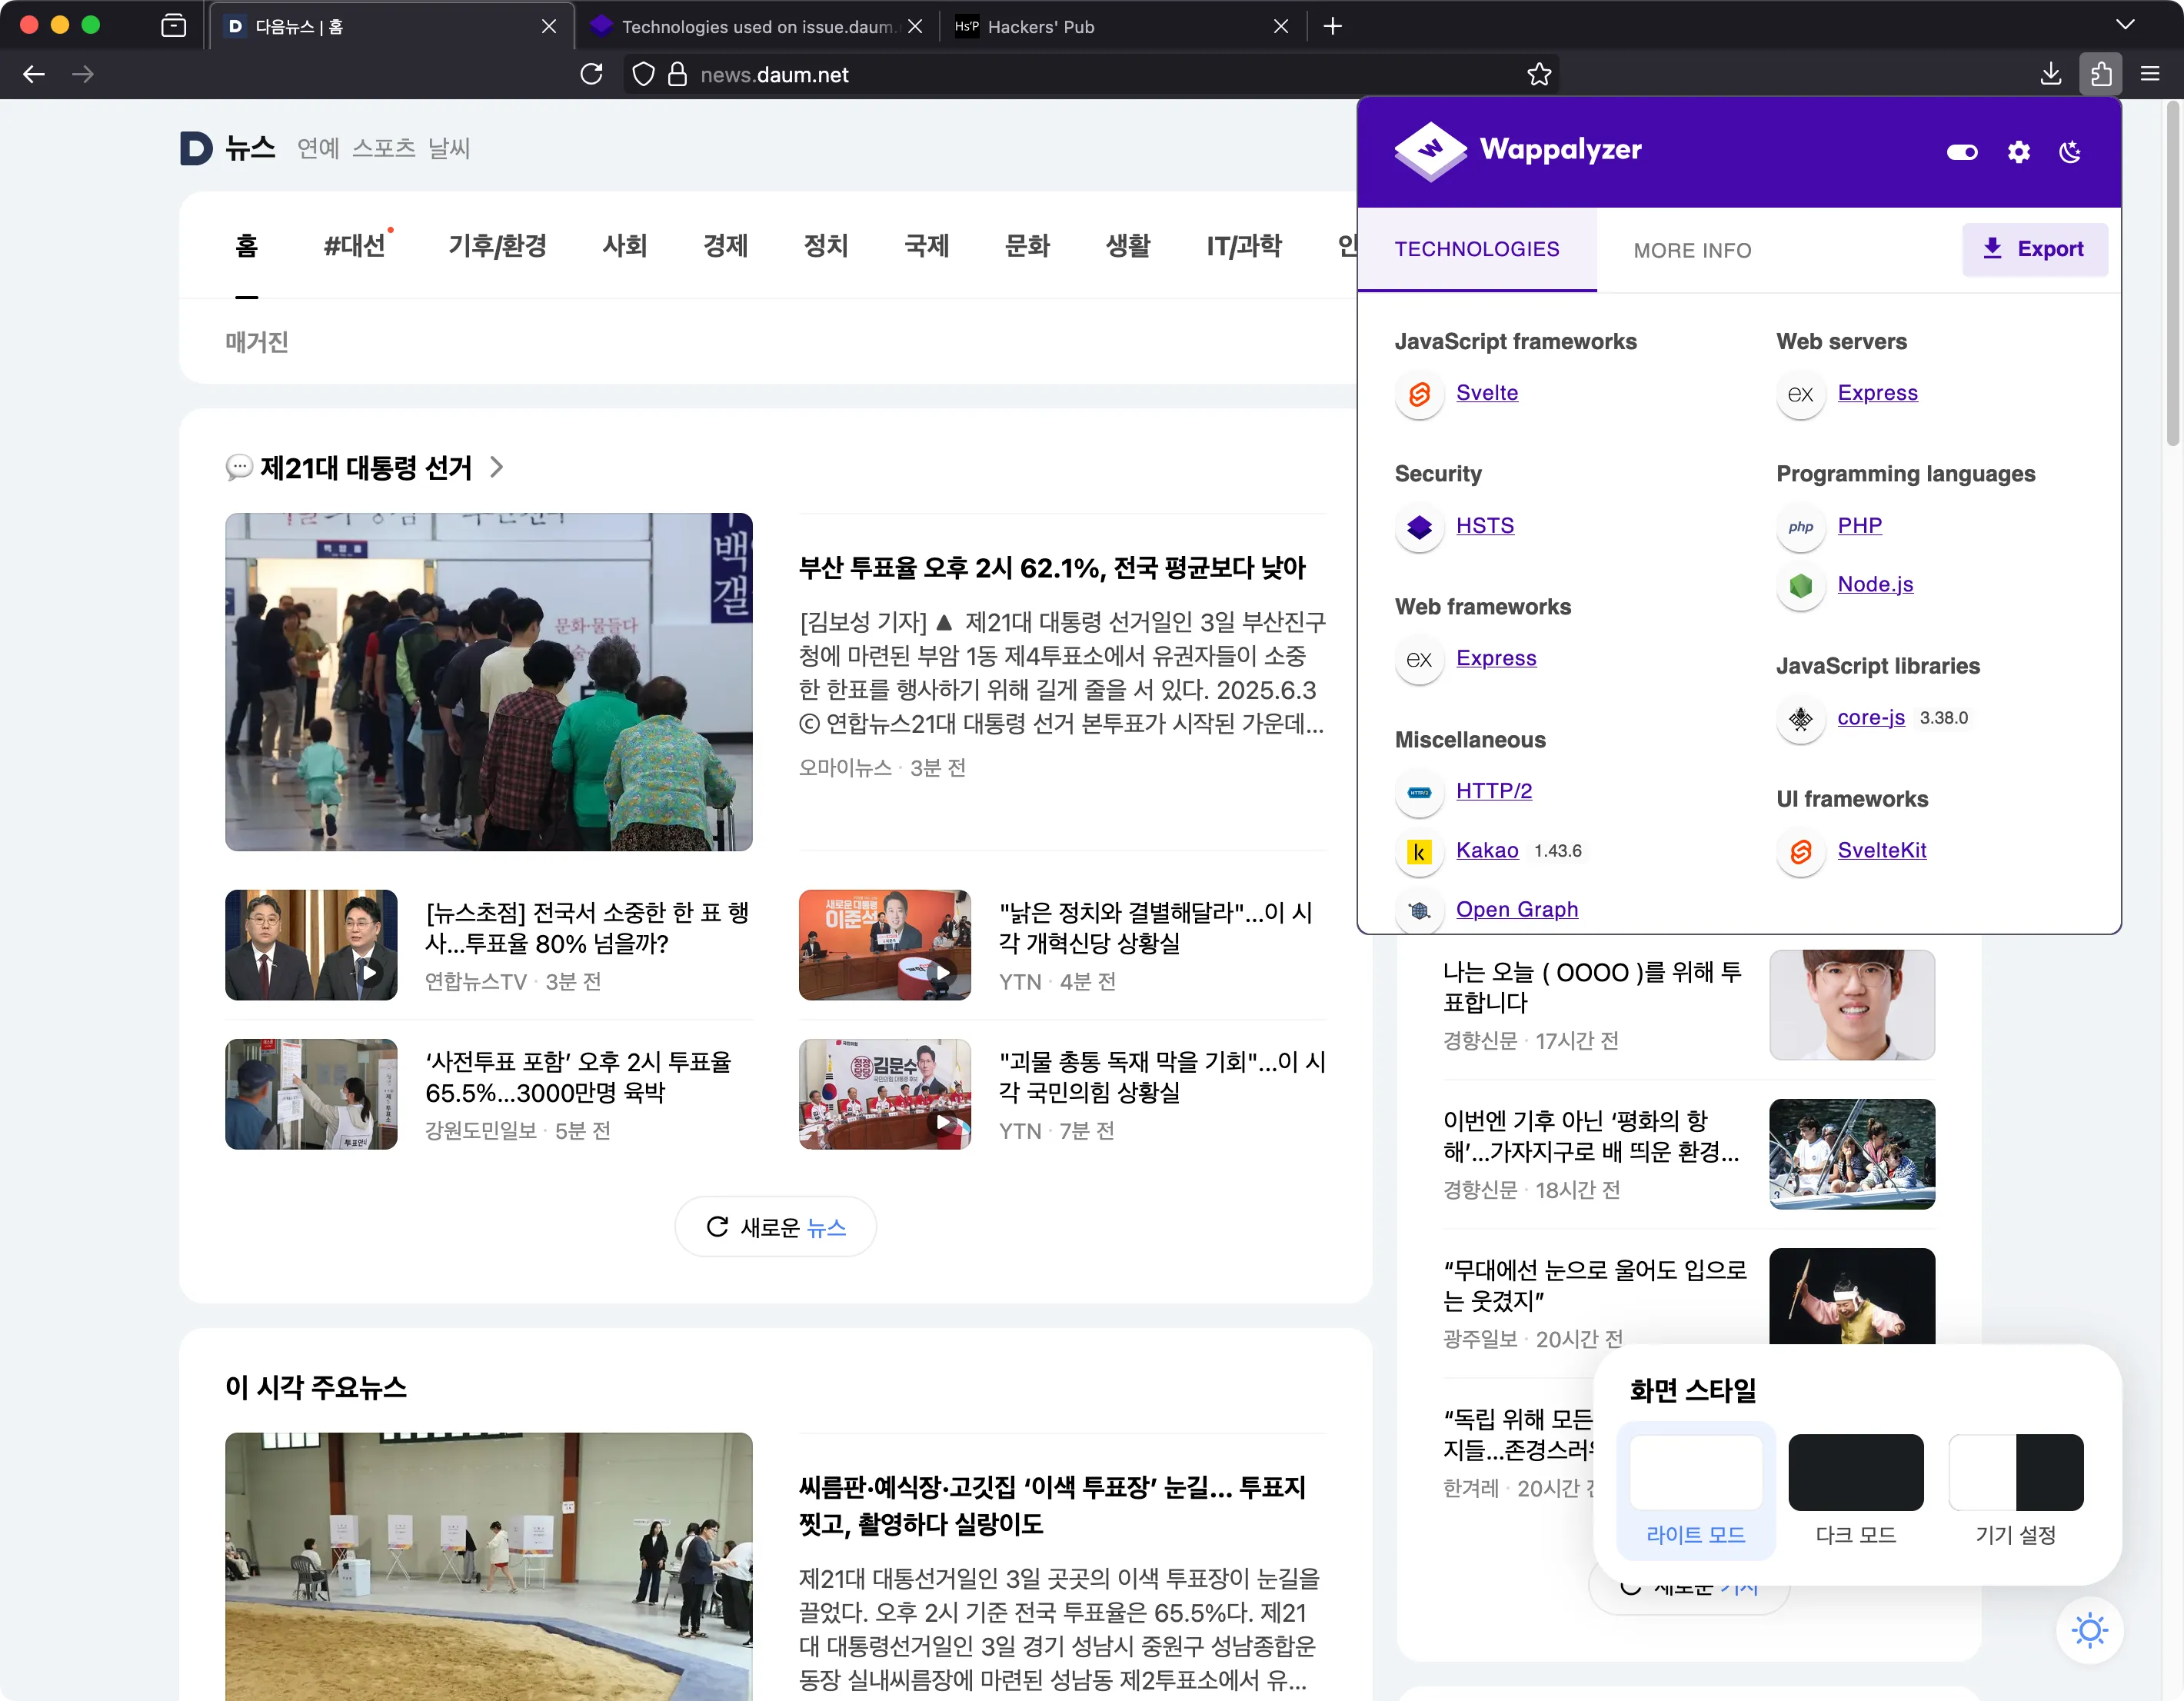Refresh with the 새로운 뉴스 button

coord(775,1227)
